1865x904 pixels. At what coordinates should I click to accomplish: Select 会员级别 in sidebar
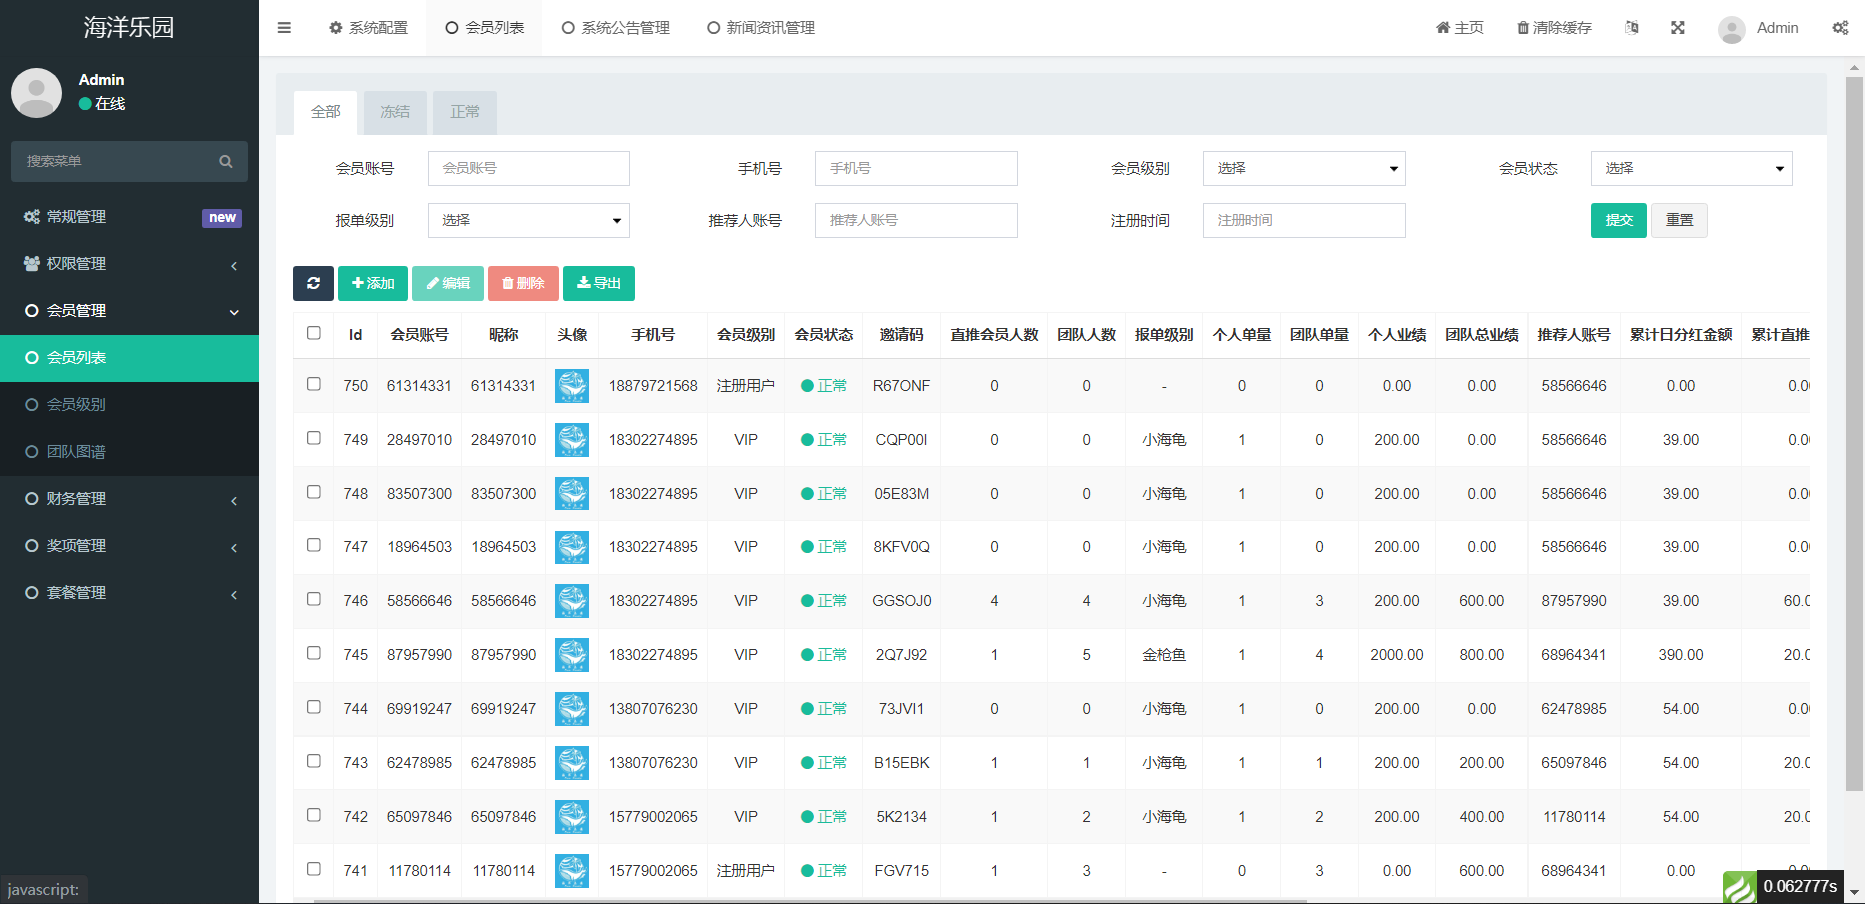[129, 405]
